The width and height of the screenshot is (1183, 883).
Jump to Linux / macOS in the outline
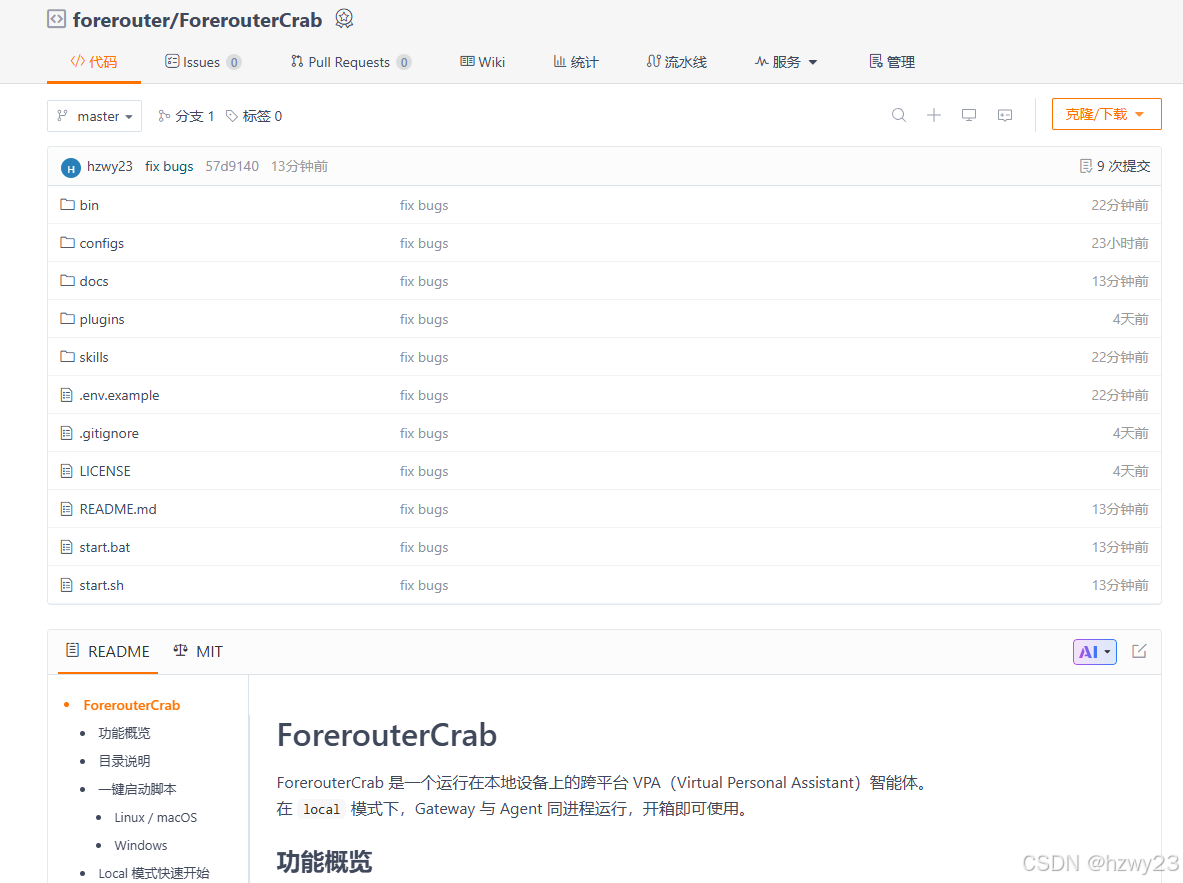(x=155, y=817)
